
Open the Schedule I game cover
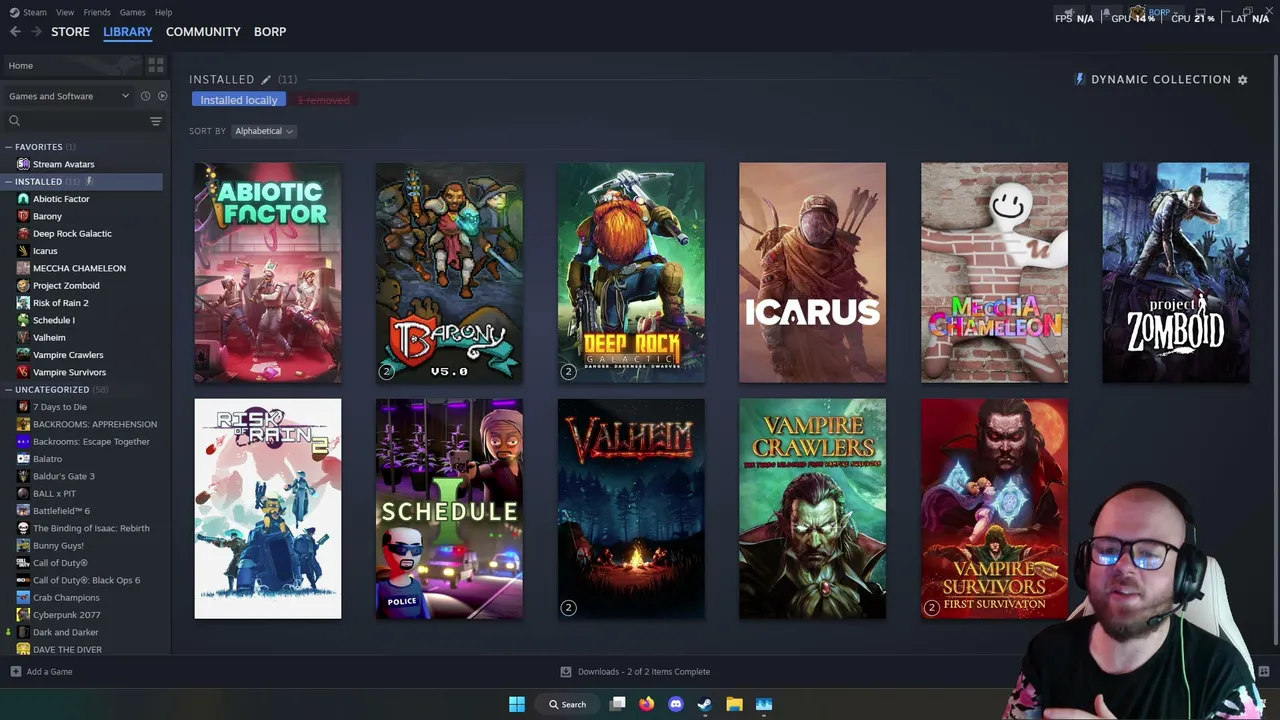449,509
